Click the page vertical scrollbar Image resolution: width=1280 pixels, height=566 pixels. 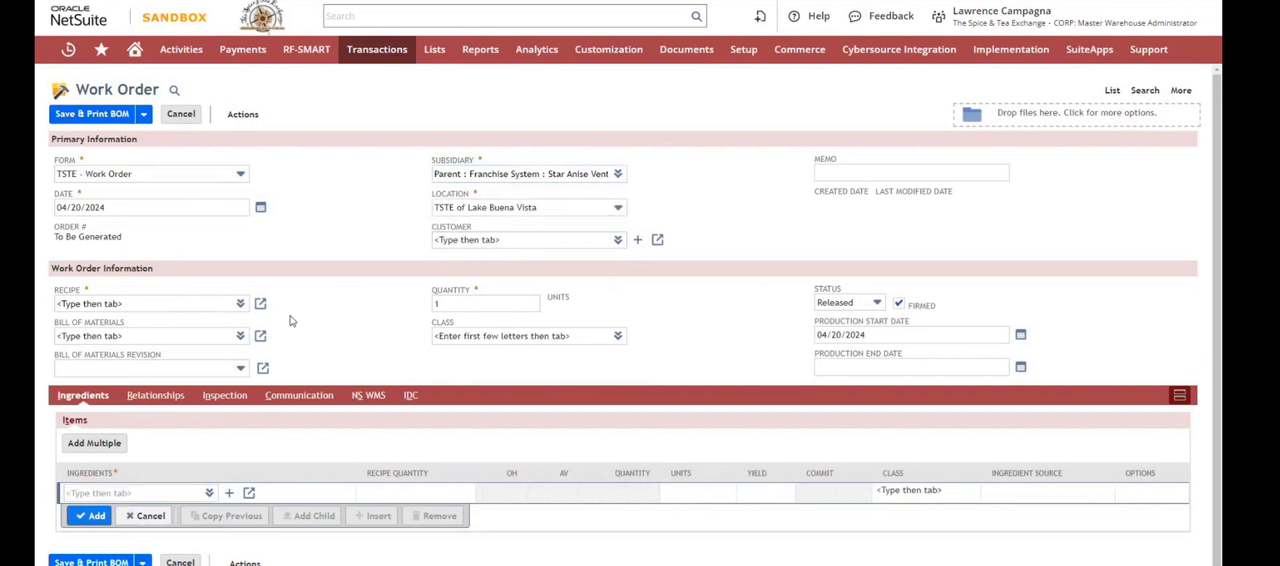[1216, 315]
